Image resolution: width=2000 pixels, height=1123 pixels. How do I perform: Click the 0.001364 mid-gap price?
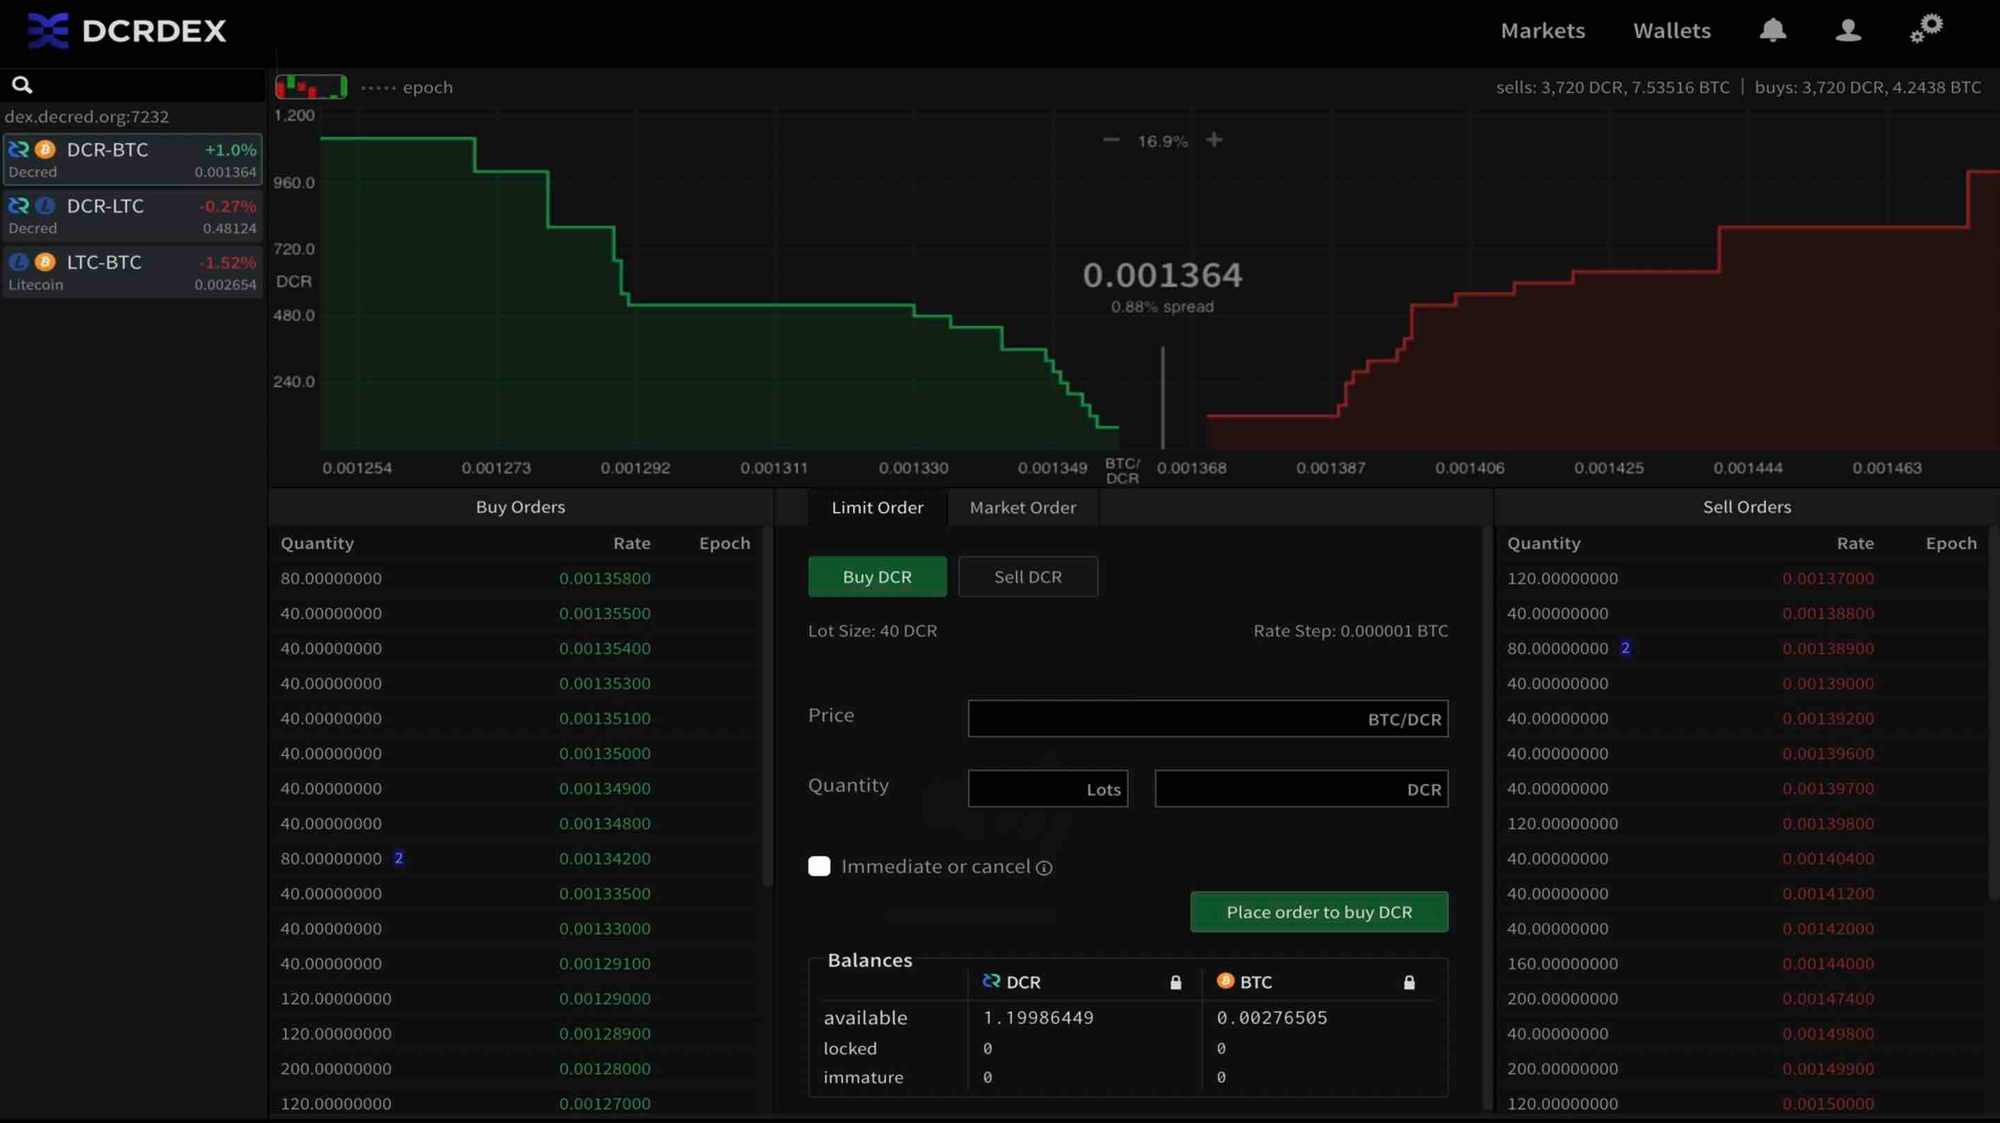1162,275
